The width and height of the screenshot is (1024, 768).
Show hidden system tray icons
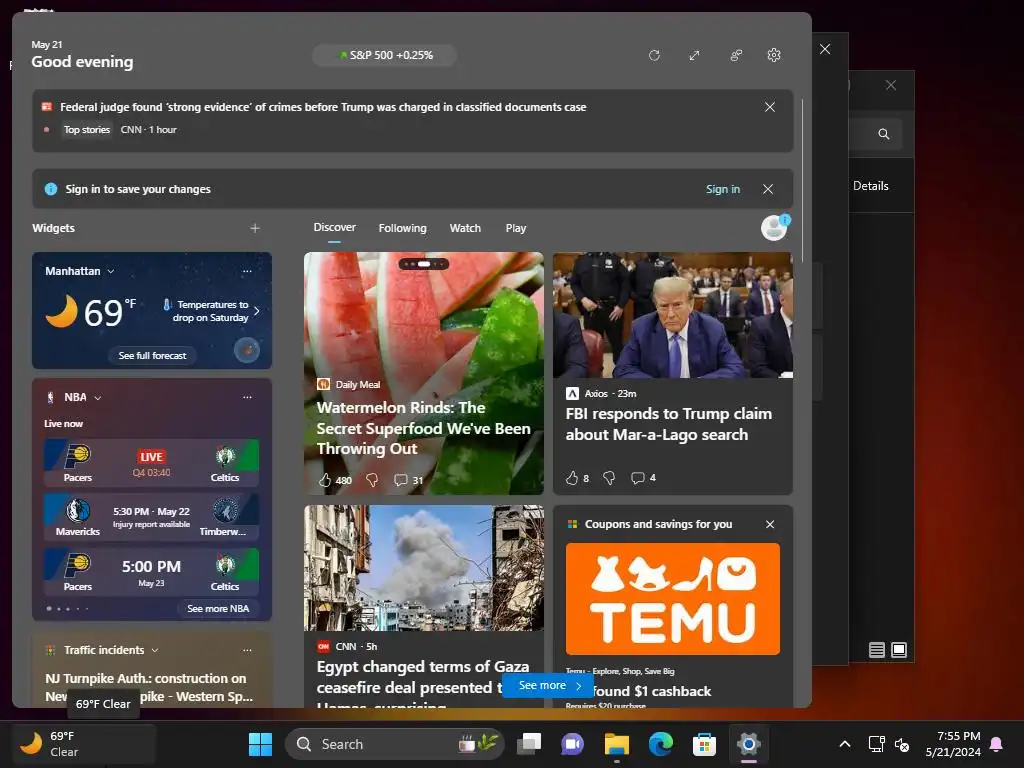point(844,744)
